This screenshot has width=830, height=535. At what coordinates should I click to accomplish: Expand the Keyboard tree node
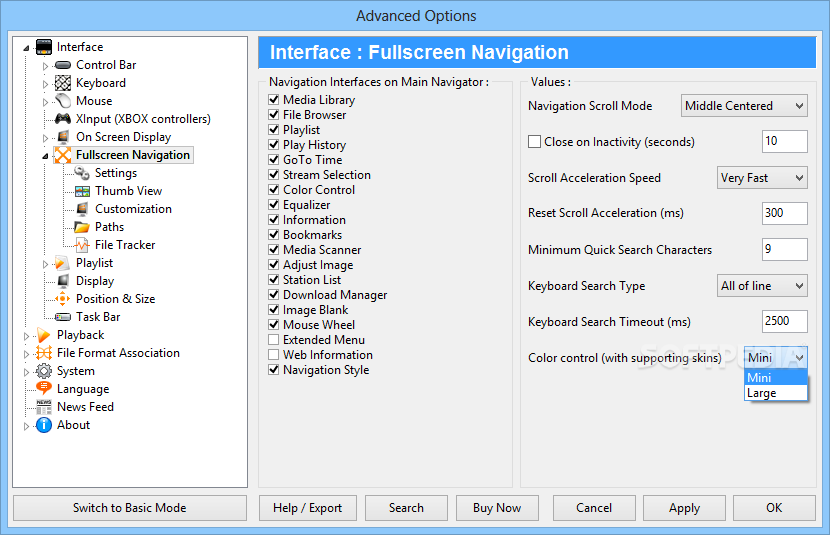pos(46,84)
